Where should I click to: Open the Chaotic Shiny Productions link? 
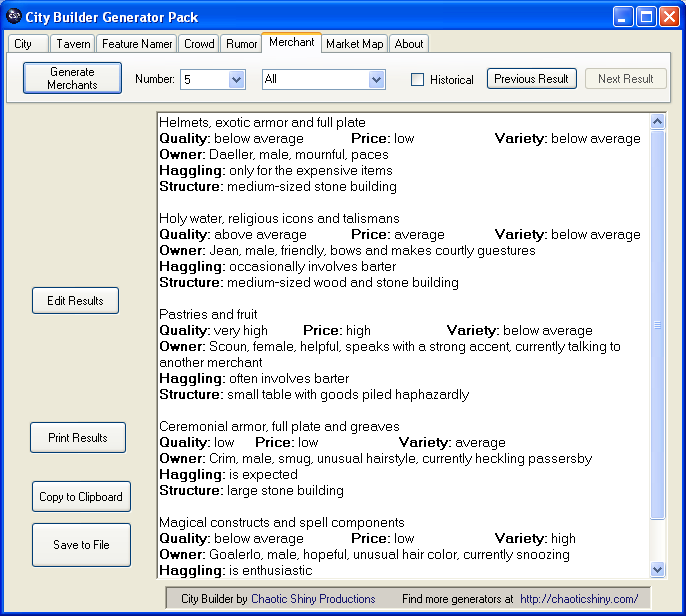point(313,598)
